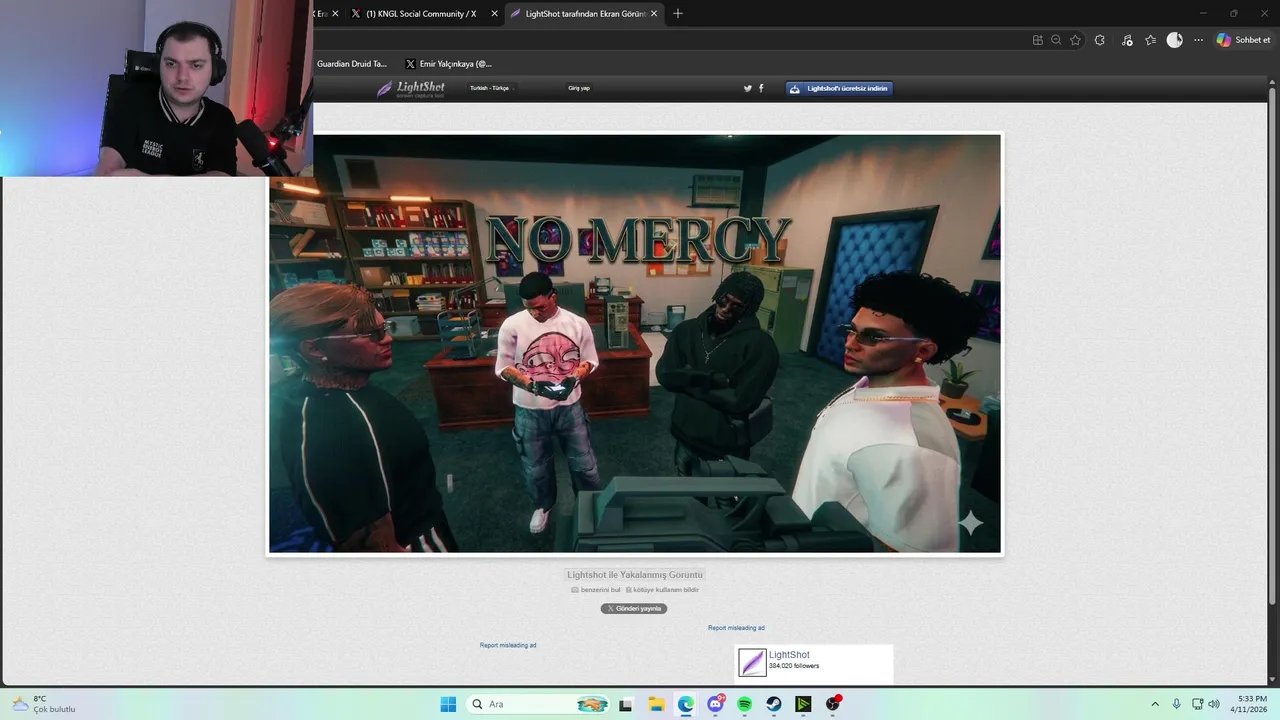This screenshot has width=1280, height=720.
Task: Open the media control music note icon
Action: point(1127,40)
